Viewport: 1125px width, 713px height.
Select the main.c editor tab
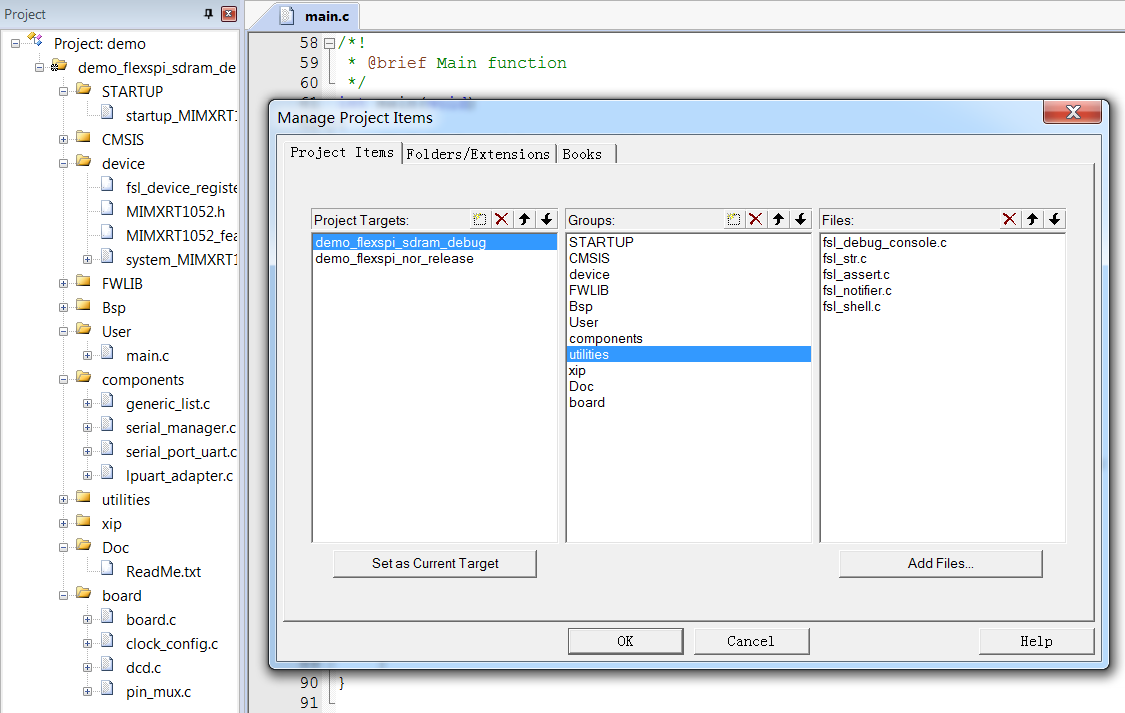pos(316,16)
